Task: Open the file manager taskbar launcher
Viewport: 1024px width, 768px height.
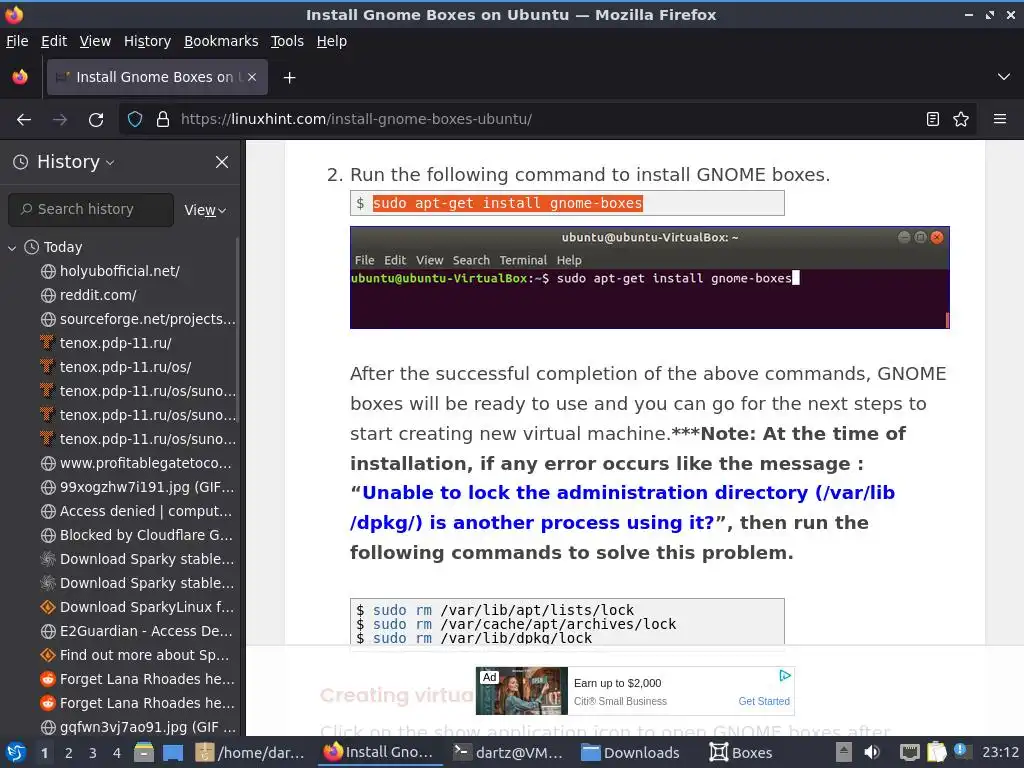Action: [144, 753]
